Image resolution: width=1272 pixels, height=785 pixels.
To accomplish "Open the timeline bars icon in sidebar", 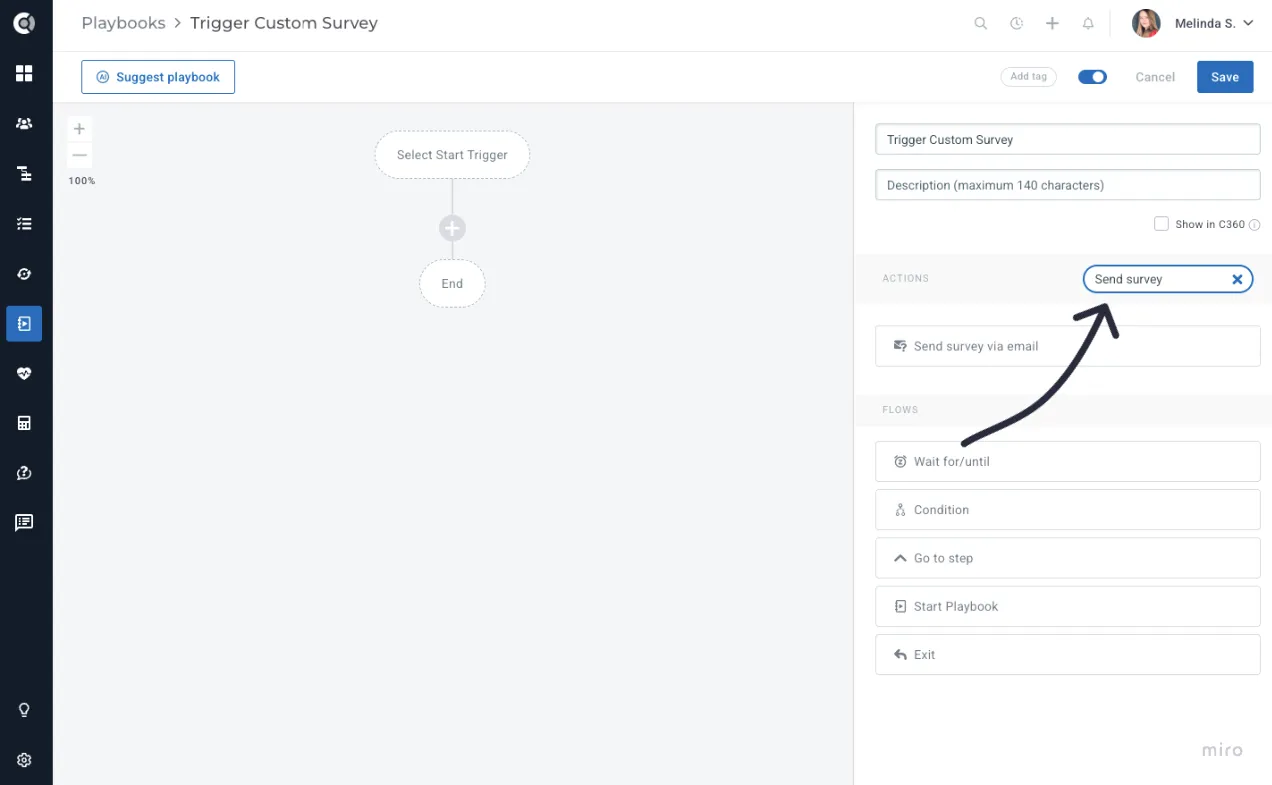I will coord(24,173).
